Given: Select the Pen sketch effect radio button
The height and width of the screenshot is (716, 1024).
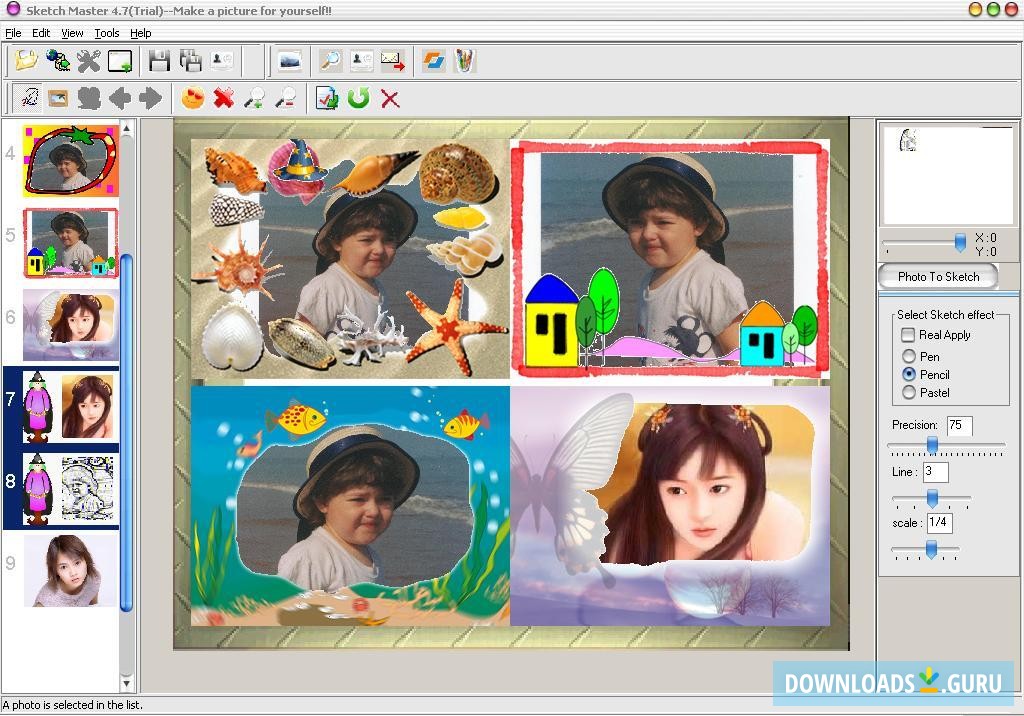Looking at the screenshot, I should point(909,356).
